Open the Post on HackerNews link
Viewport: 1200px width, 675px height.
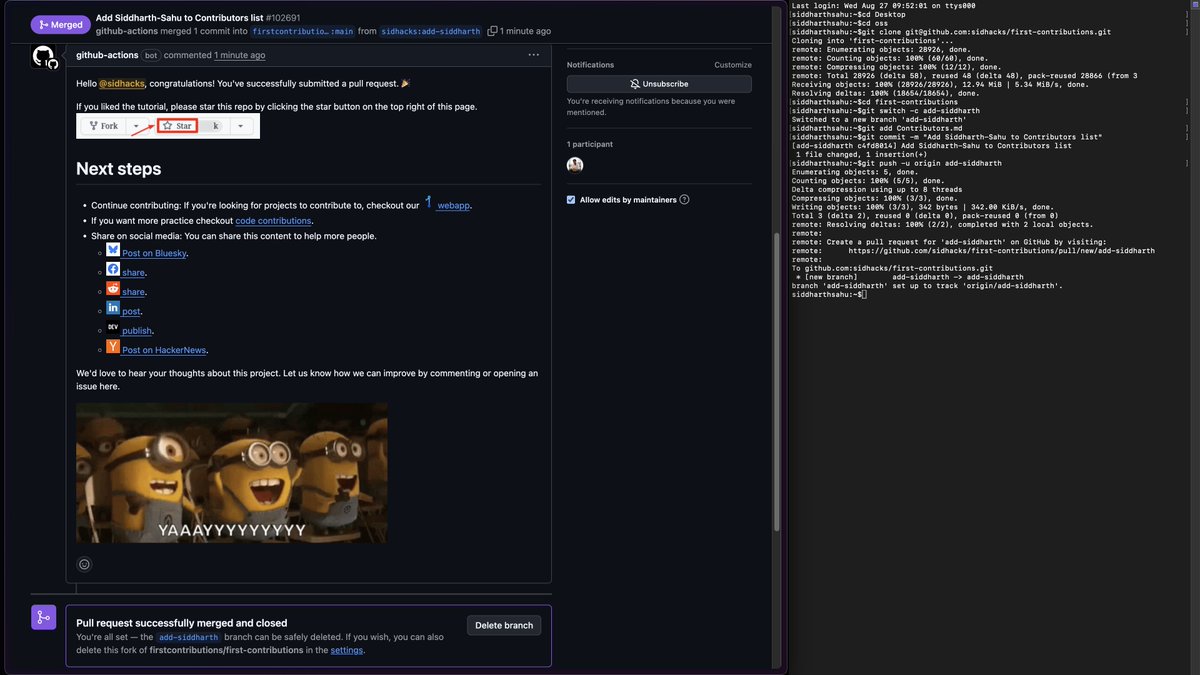(x=164, y=350)
